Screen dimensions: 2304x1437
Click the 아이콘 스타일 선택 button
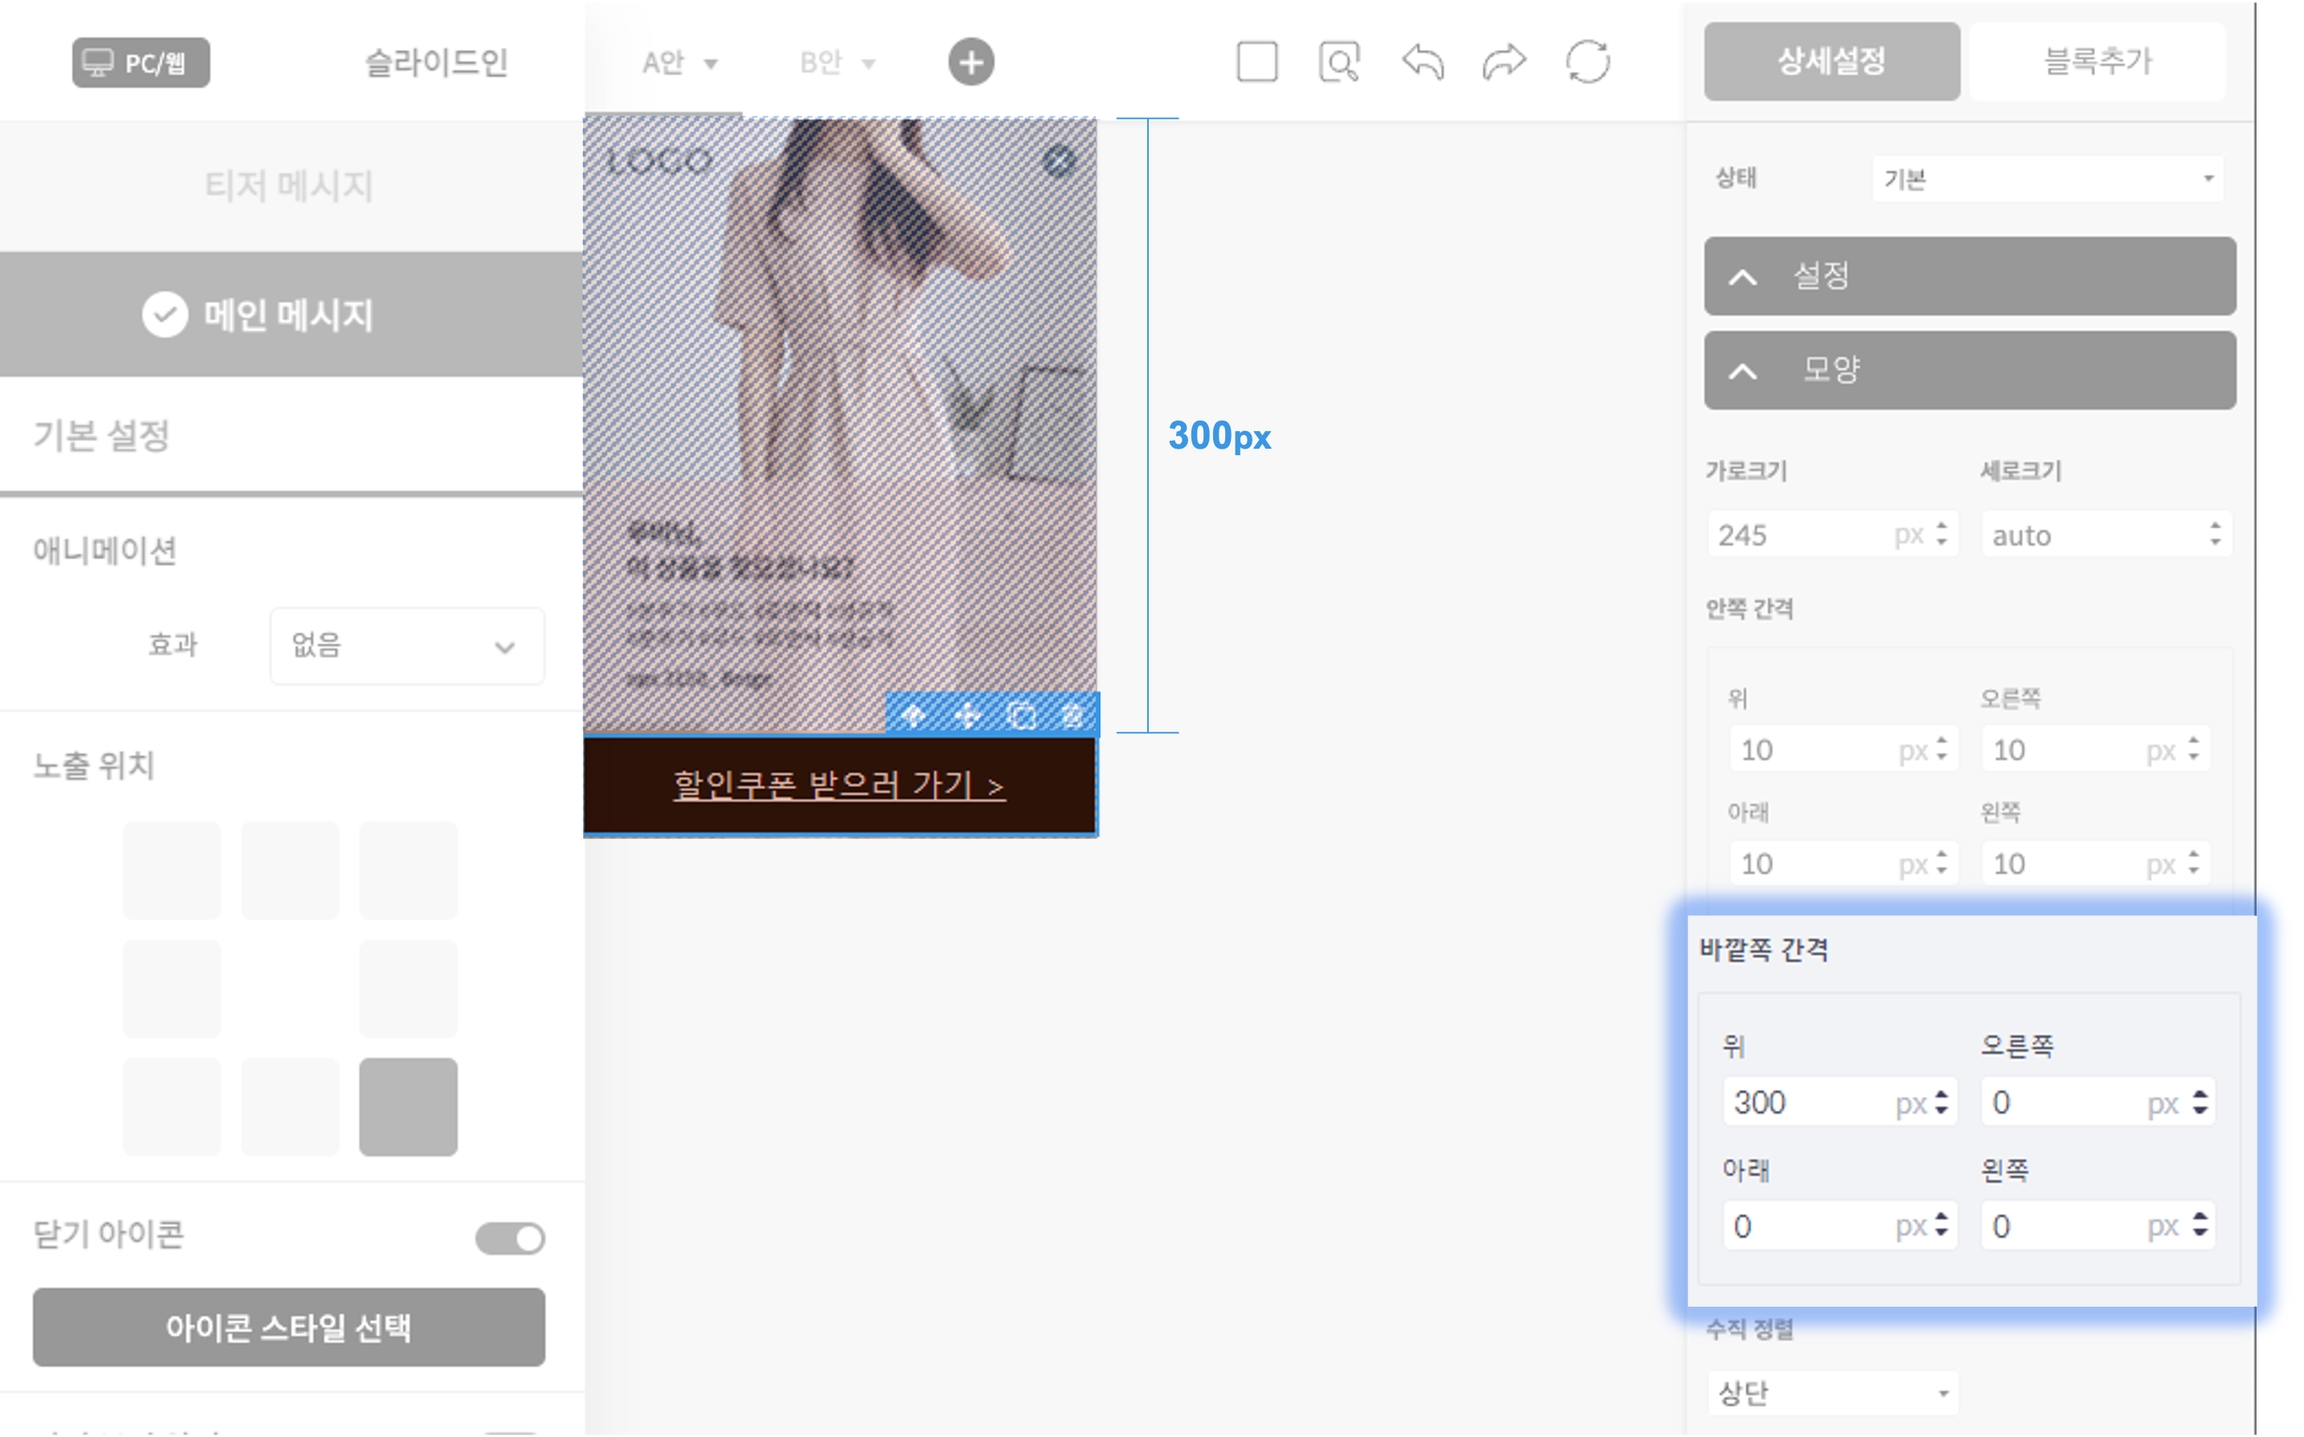click(x=289, y=1328)
